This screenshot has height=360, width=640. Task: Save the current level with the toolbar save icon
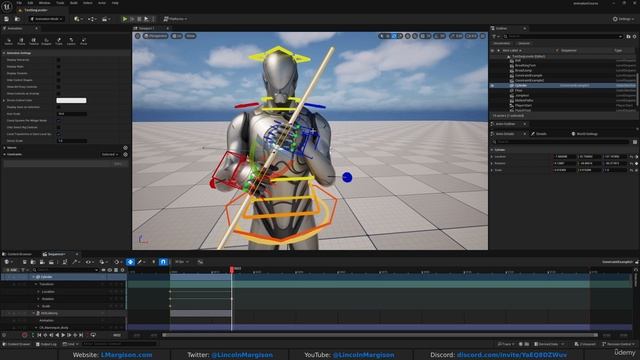click(6, 19)
